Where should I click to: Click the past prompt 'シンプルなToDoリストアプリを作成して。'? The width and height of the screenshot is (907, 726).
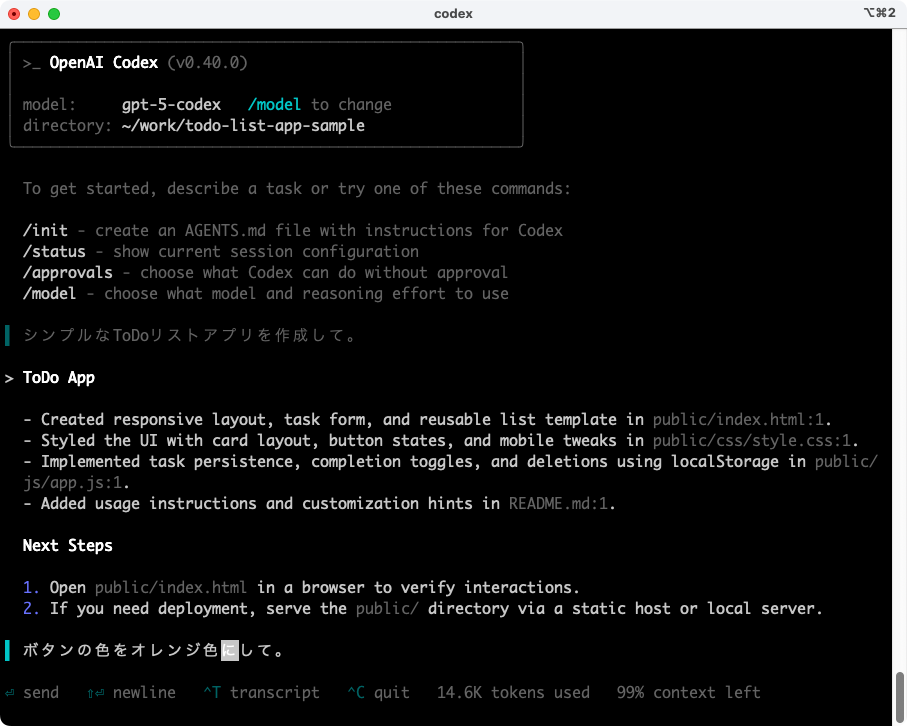click(x=190, y=336)
